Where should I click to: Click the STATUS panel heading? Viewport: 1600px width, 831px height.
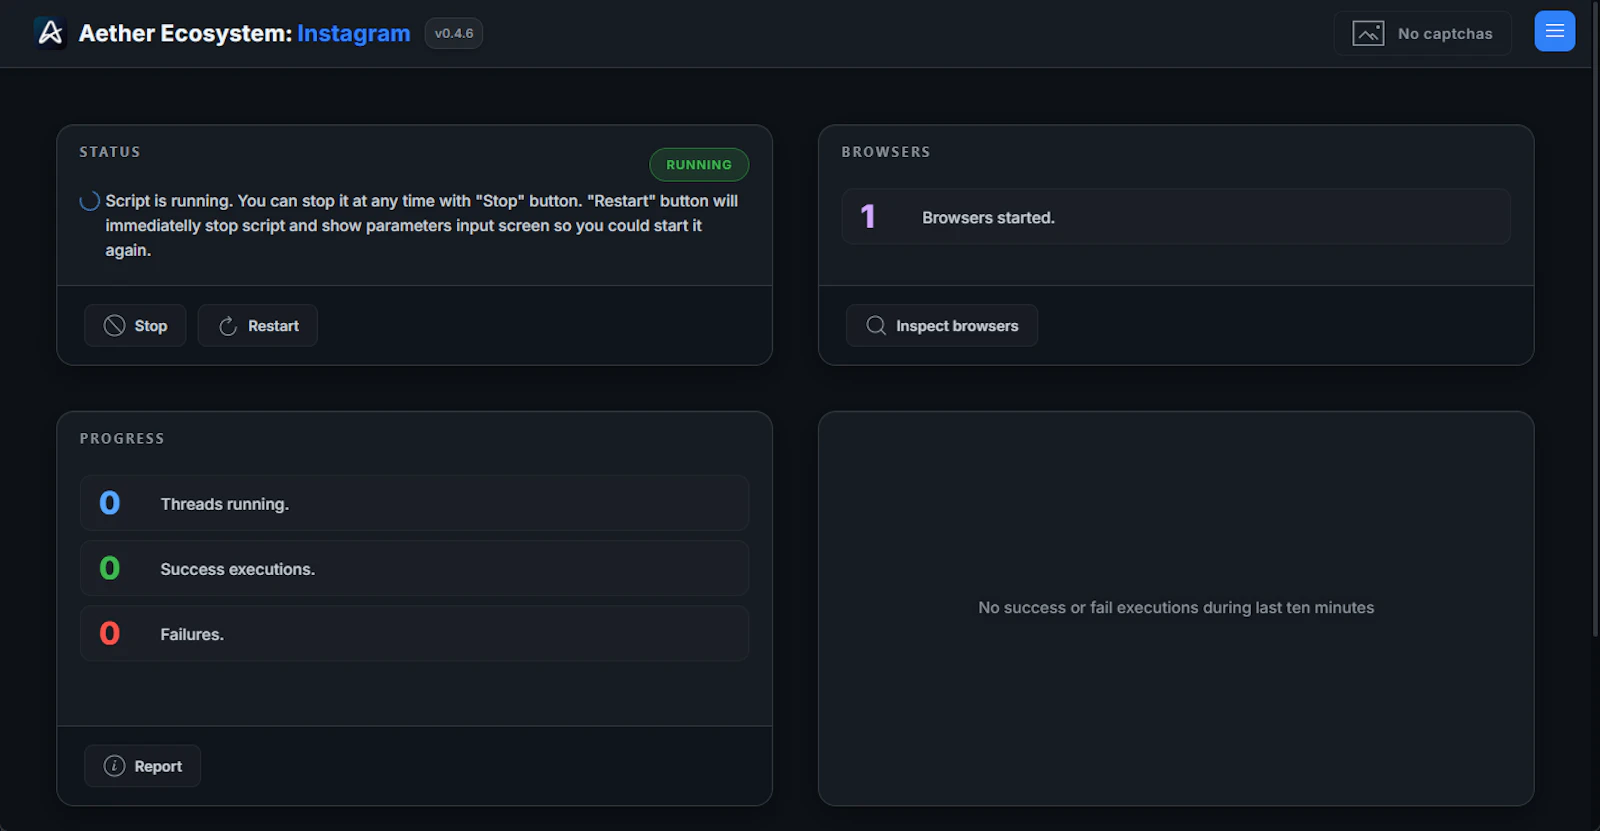(110, 152)
